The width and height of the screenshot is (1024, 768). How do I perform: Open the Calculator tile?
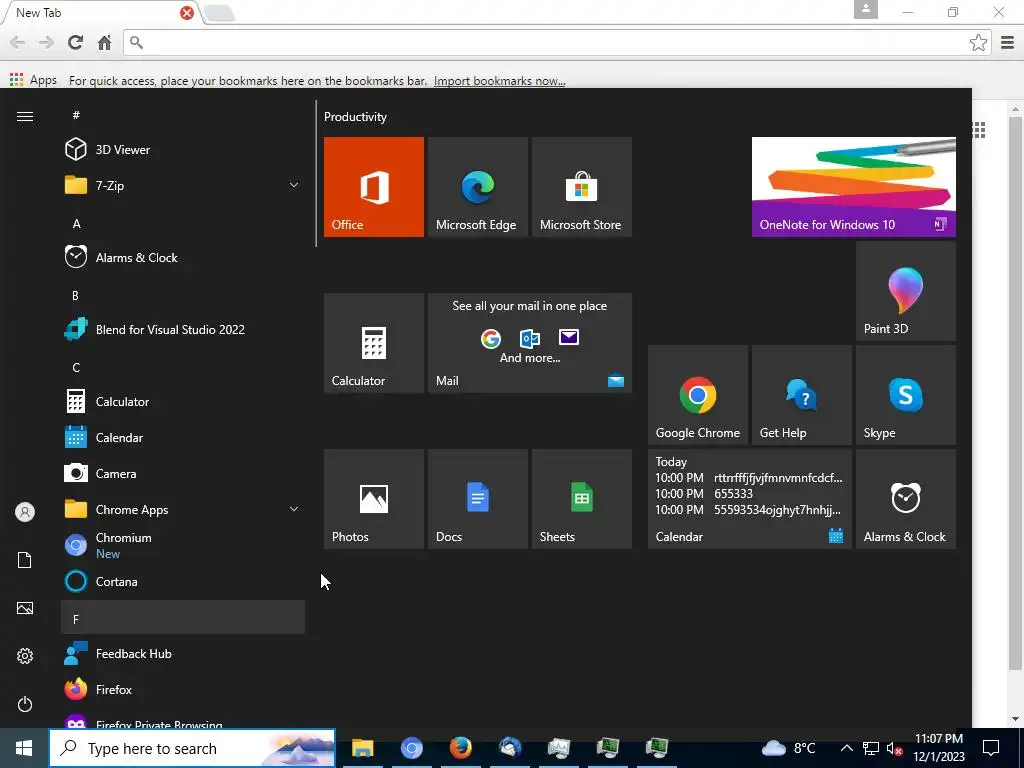tap(374, 343)
